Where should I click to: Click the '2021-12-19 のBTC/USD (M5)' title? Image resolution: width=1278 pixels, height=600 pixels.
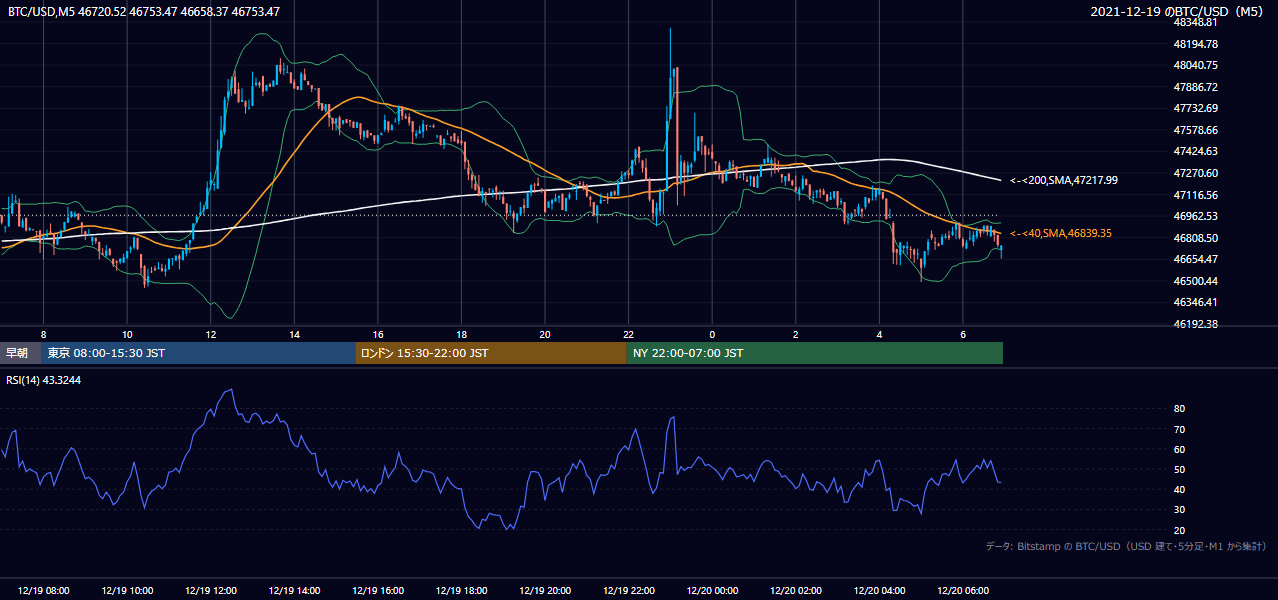(x=1176, y=12)
